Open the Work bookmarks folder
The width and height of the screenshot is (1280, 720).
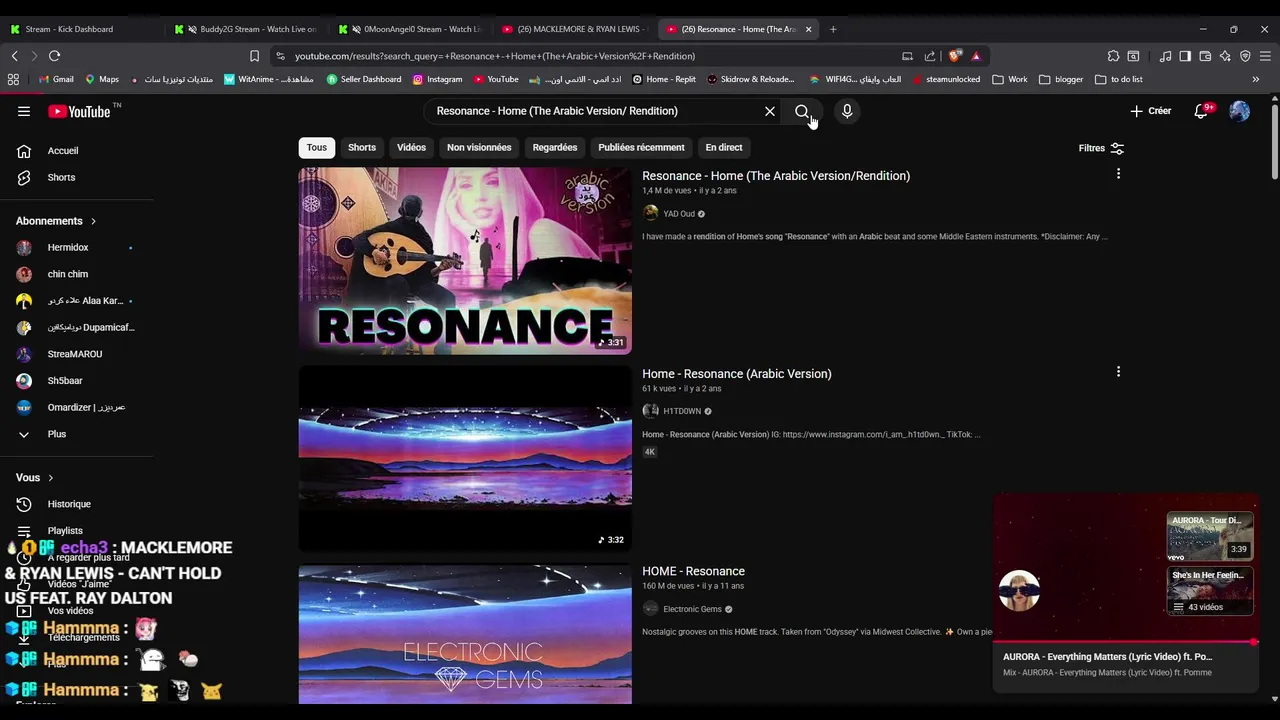point(1010,79)
